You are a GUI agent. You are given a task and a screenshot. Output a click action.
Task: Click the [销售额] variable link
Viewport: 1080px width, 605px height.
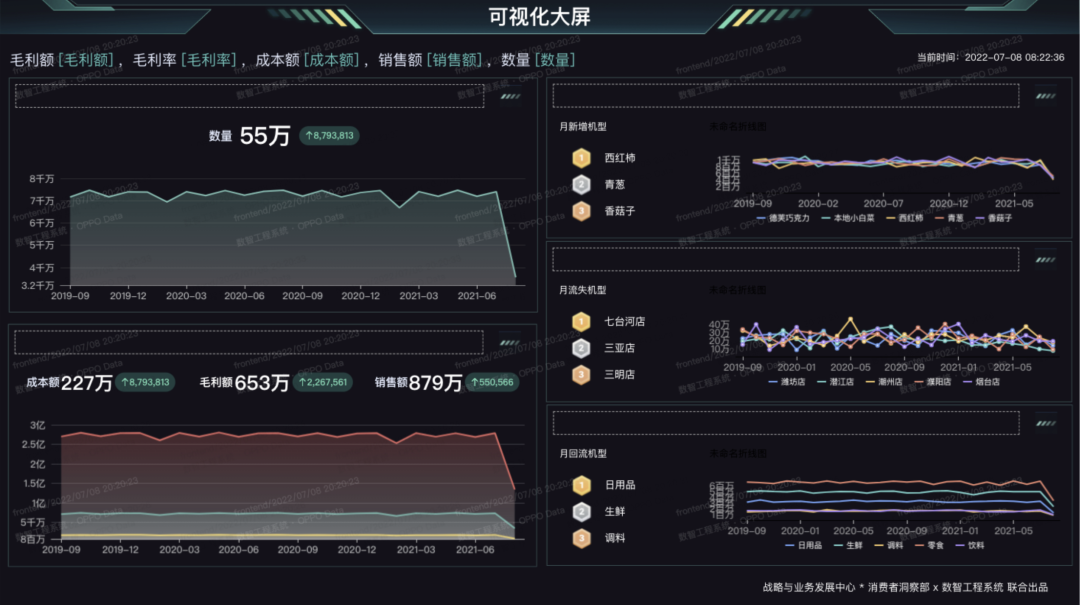pos(455,60)
